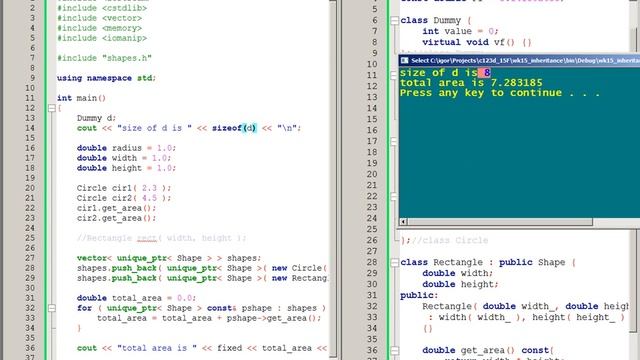
Task: Collapse the for loop fold at line 32
Action: 52,308
